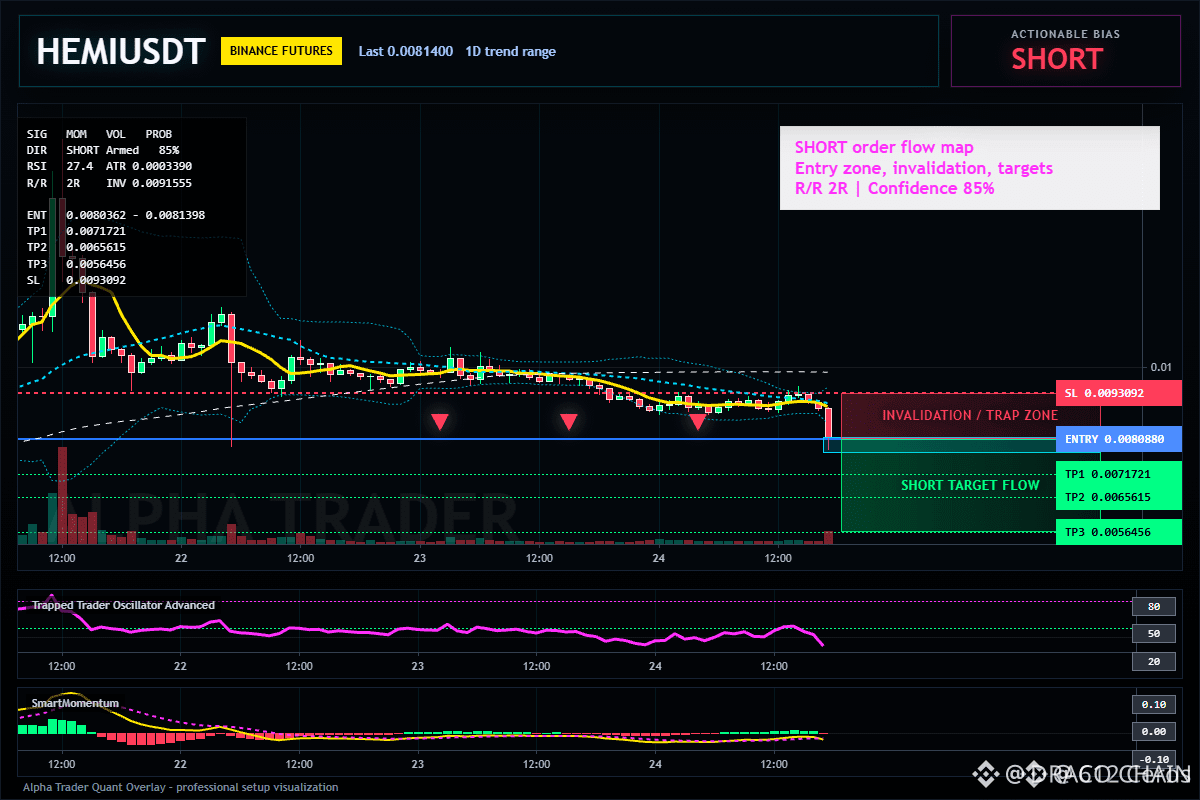This screenshot has height=800, width=1200.
Task: Click the 0.00 label on SmartMomentum axis
Action: [1153, 732]
